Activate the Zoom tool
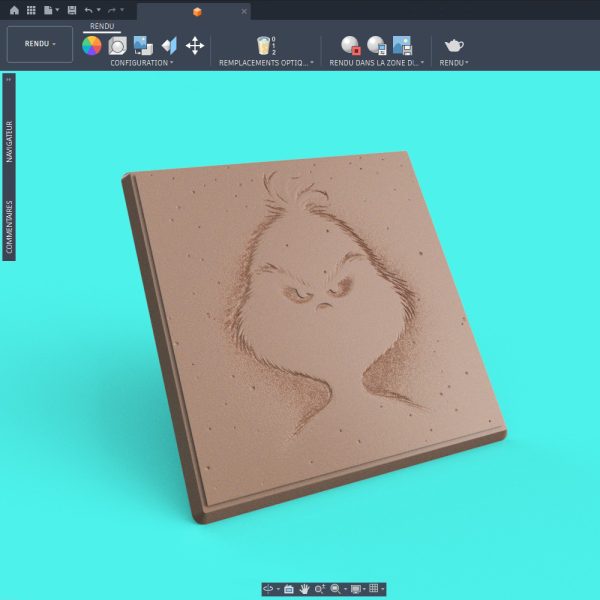 320,589
